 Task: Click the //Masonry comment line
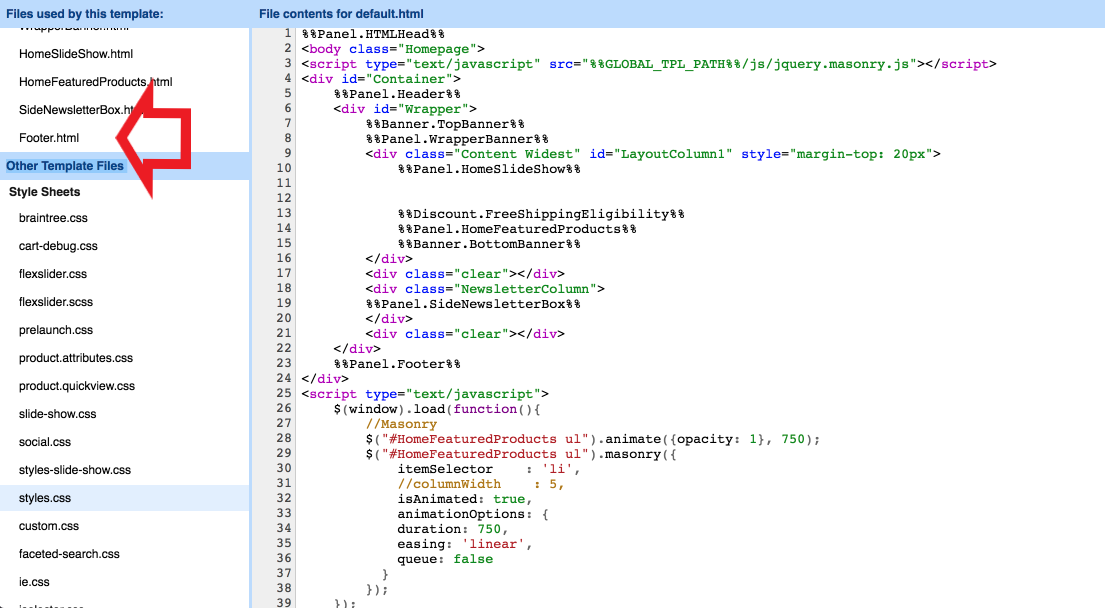click(402, 424)
